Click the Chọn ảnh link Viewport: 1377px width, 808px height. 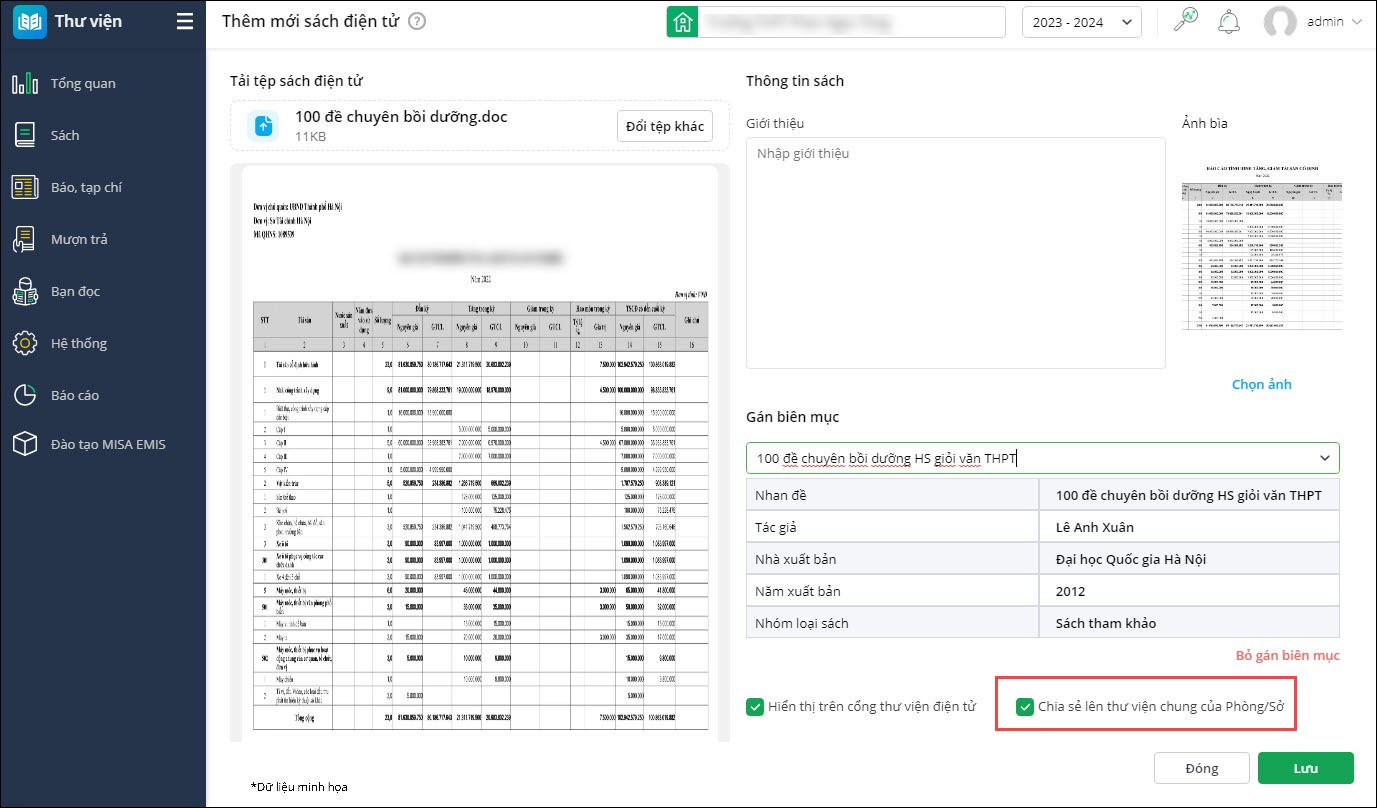tap(1261, 384)
